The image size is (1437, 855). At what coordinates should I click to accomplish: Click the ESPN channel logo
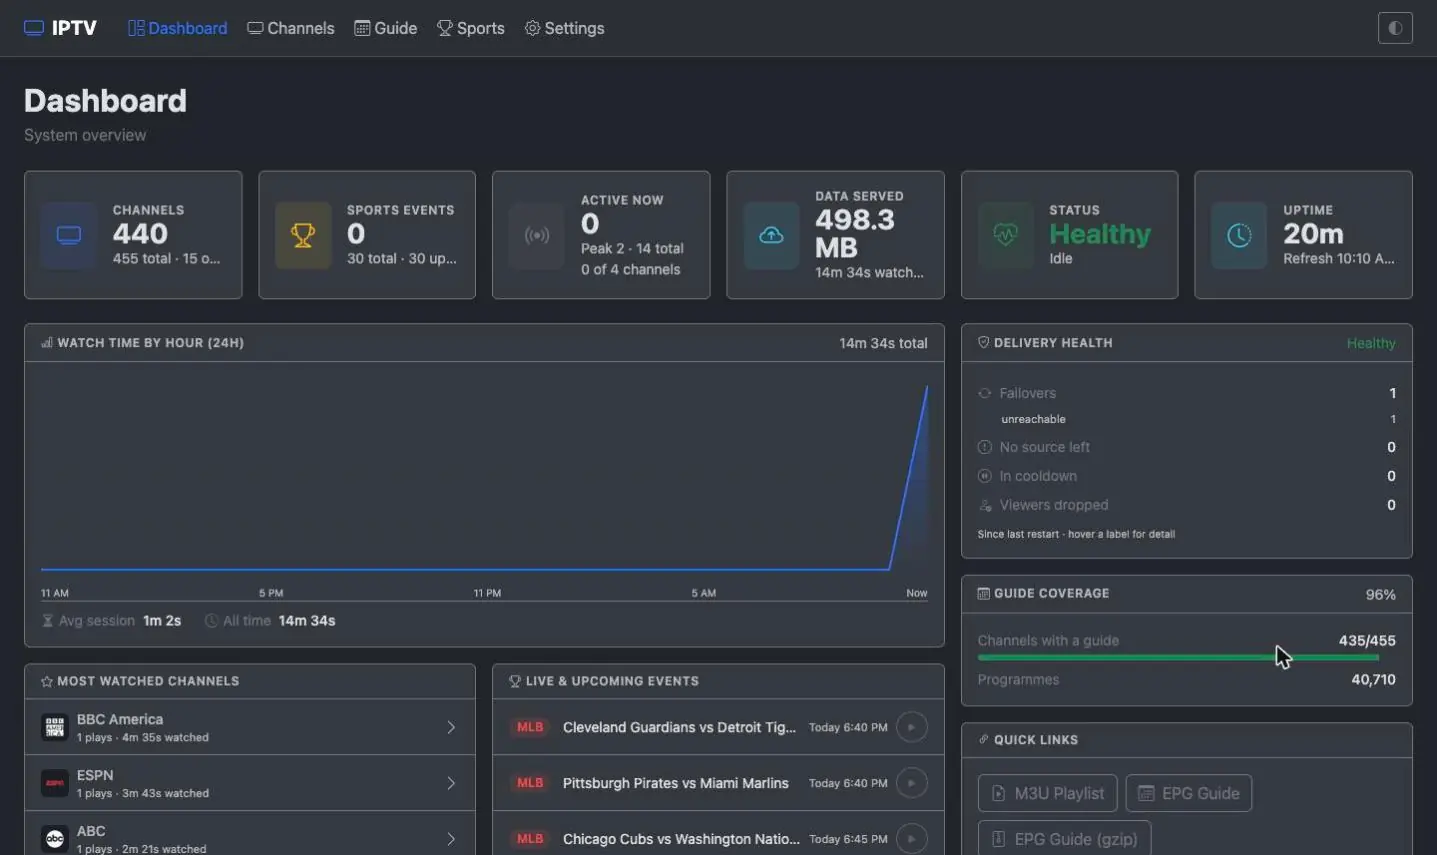[55, 783]
